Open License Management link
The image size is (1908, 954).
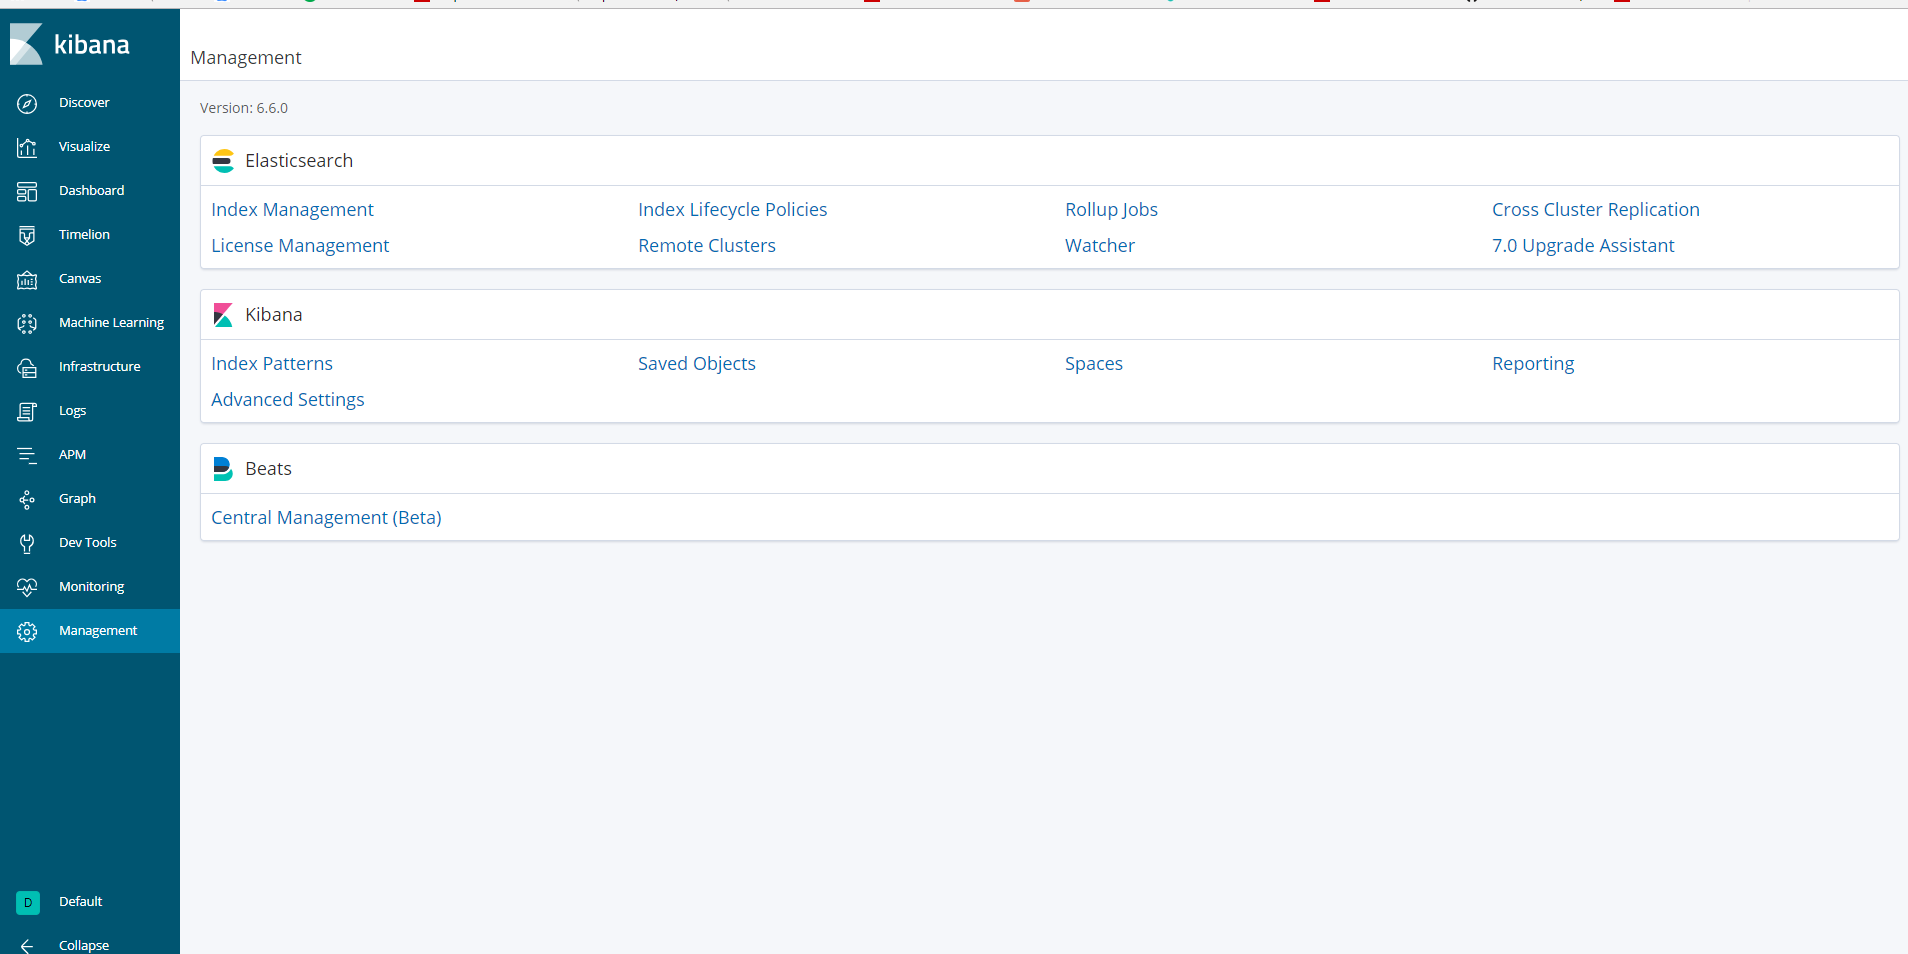(300, 246)
